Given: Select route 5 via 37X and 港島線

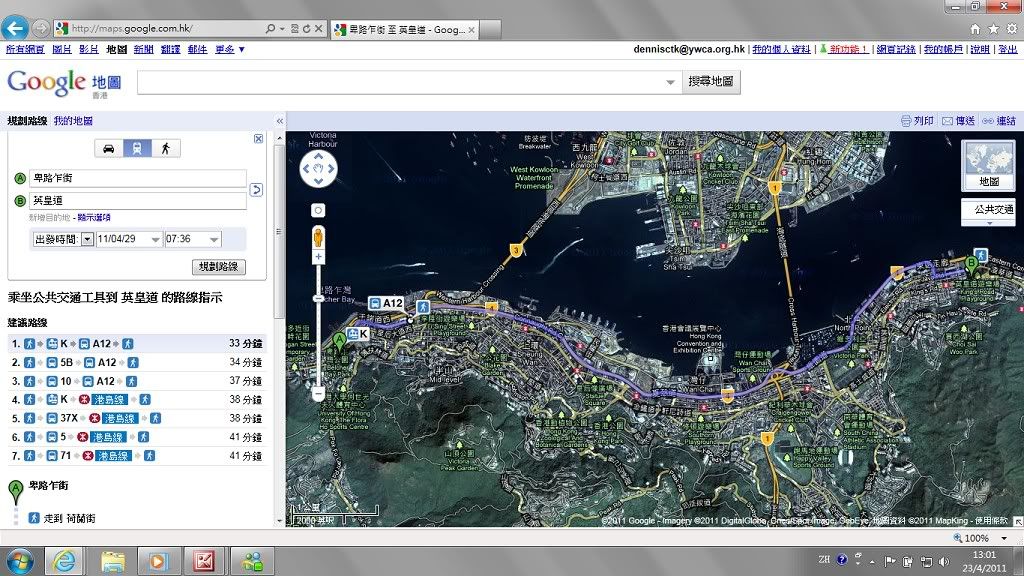Looking at the screenshot, I should 136,419.
